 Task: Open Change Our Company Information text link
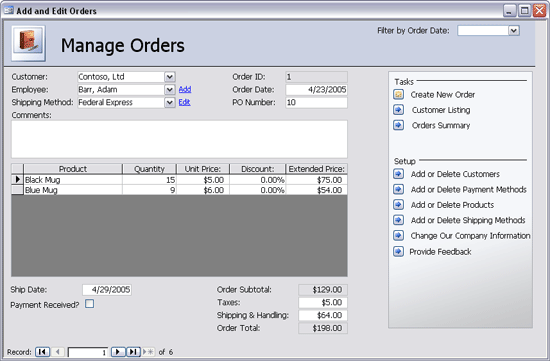point(470,236)
